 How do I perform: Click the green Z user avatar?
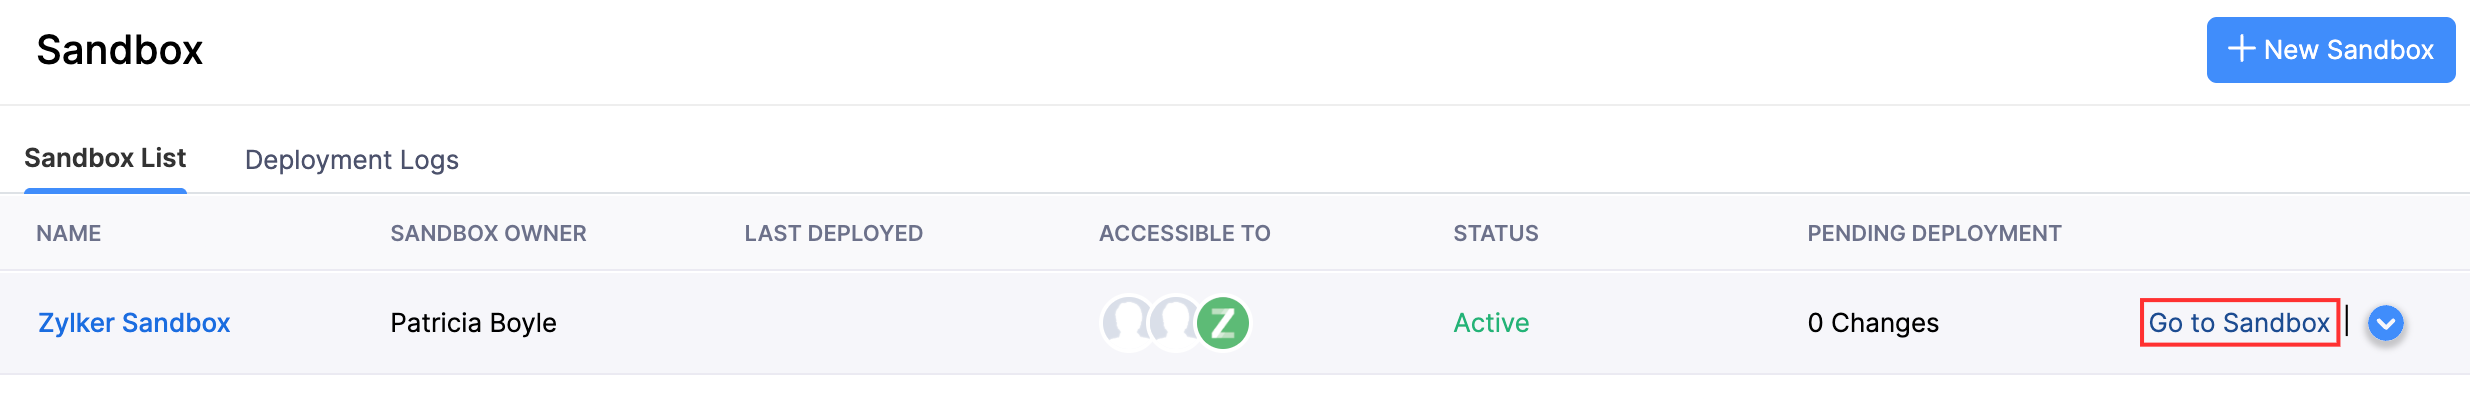1223,323
